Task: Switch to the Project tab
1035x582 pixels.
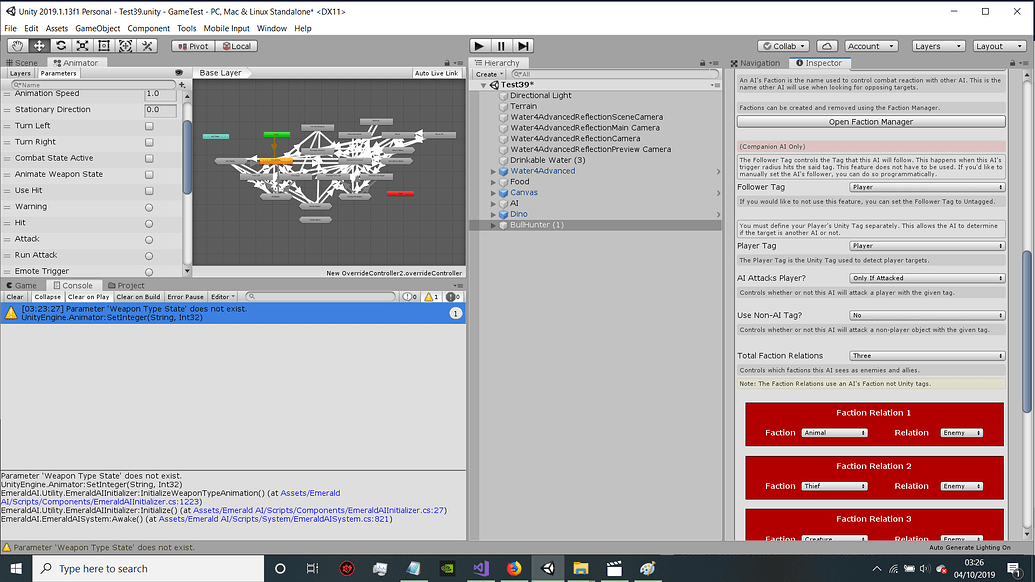Action: tap(126, 286)
